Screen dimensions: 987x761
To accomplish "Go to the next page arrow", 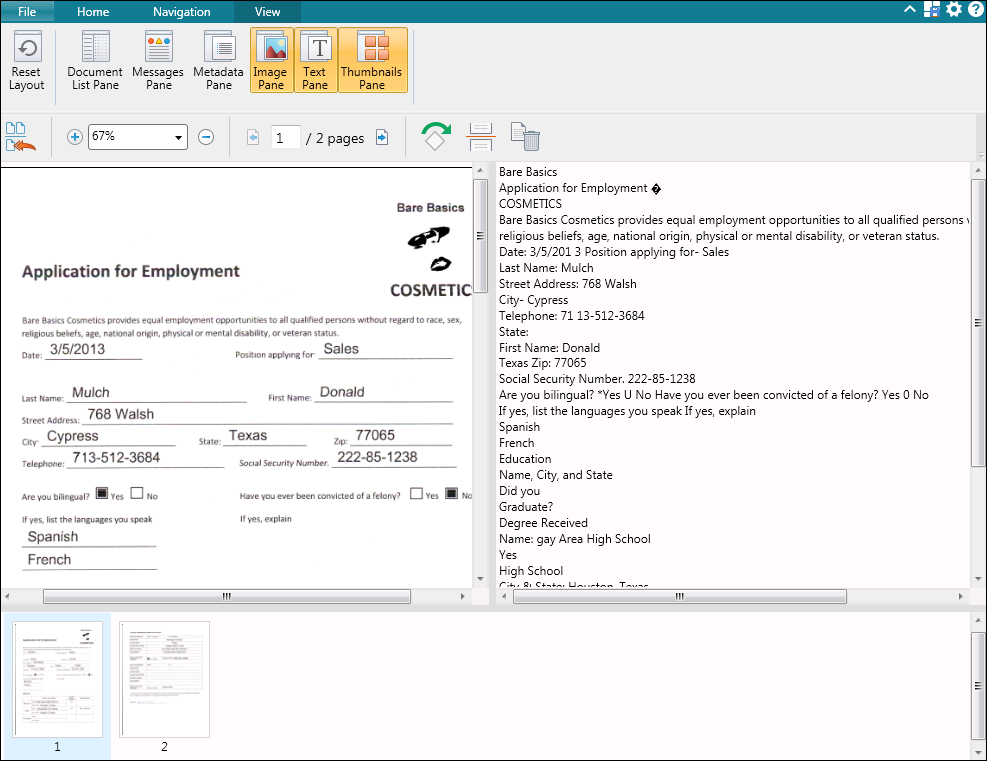I will 382,138.
